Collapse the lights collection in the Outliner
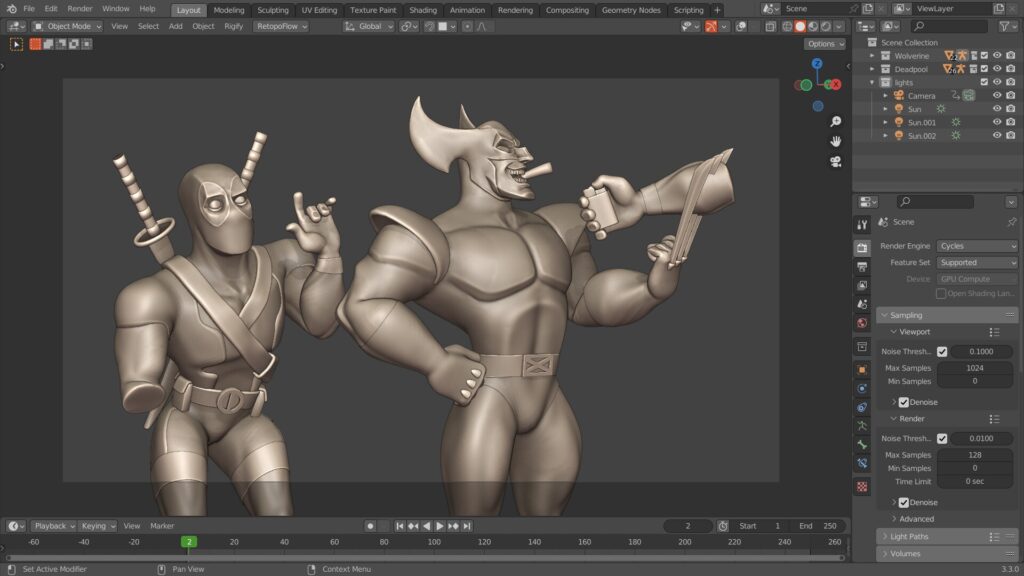This screenshot has height=576, width=1024. coord(871,82)
